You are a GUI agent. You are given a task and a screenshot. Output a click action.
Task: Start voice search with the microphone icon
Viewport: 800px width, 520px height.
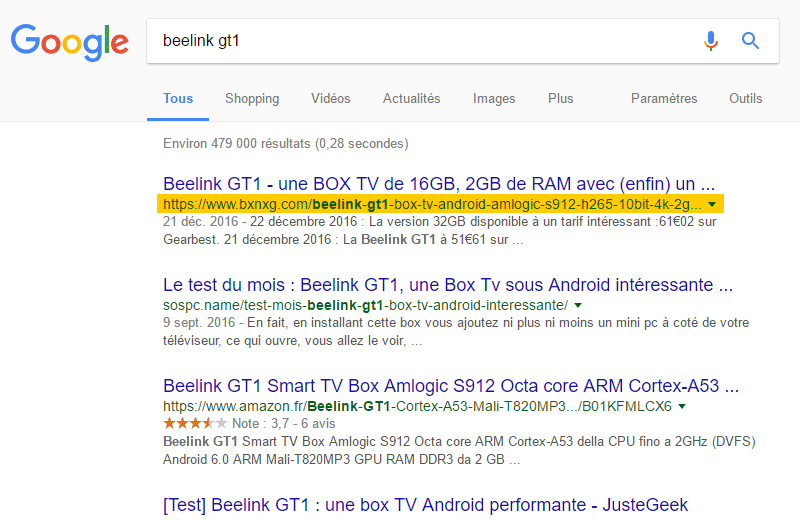point(711,41)
